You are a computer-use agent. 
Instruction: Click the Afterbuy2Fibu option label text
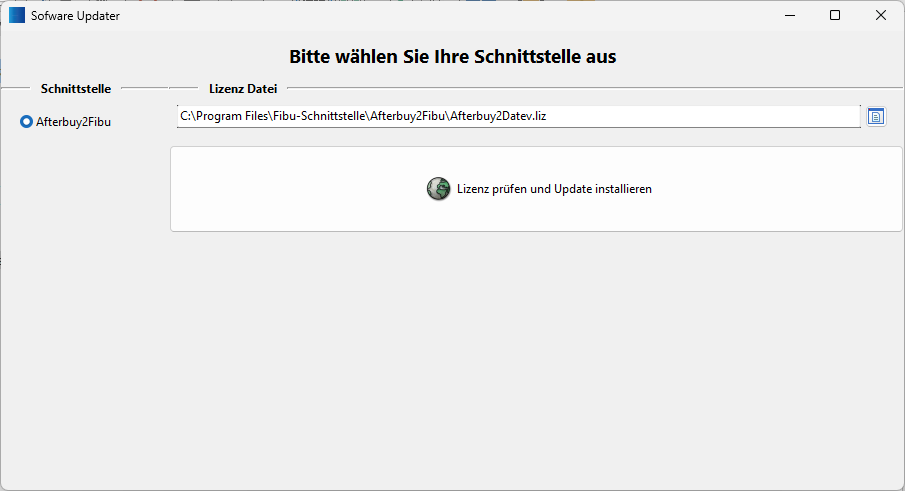[x=73, y=122]
